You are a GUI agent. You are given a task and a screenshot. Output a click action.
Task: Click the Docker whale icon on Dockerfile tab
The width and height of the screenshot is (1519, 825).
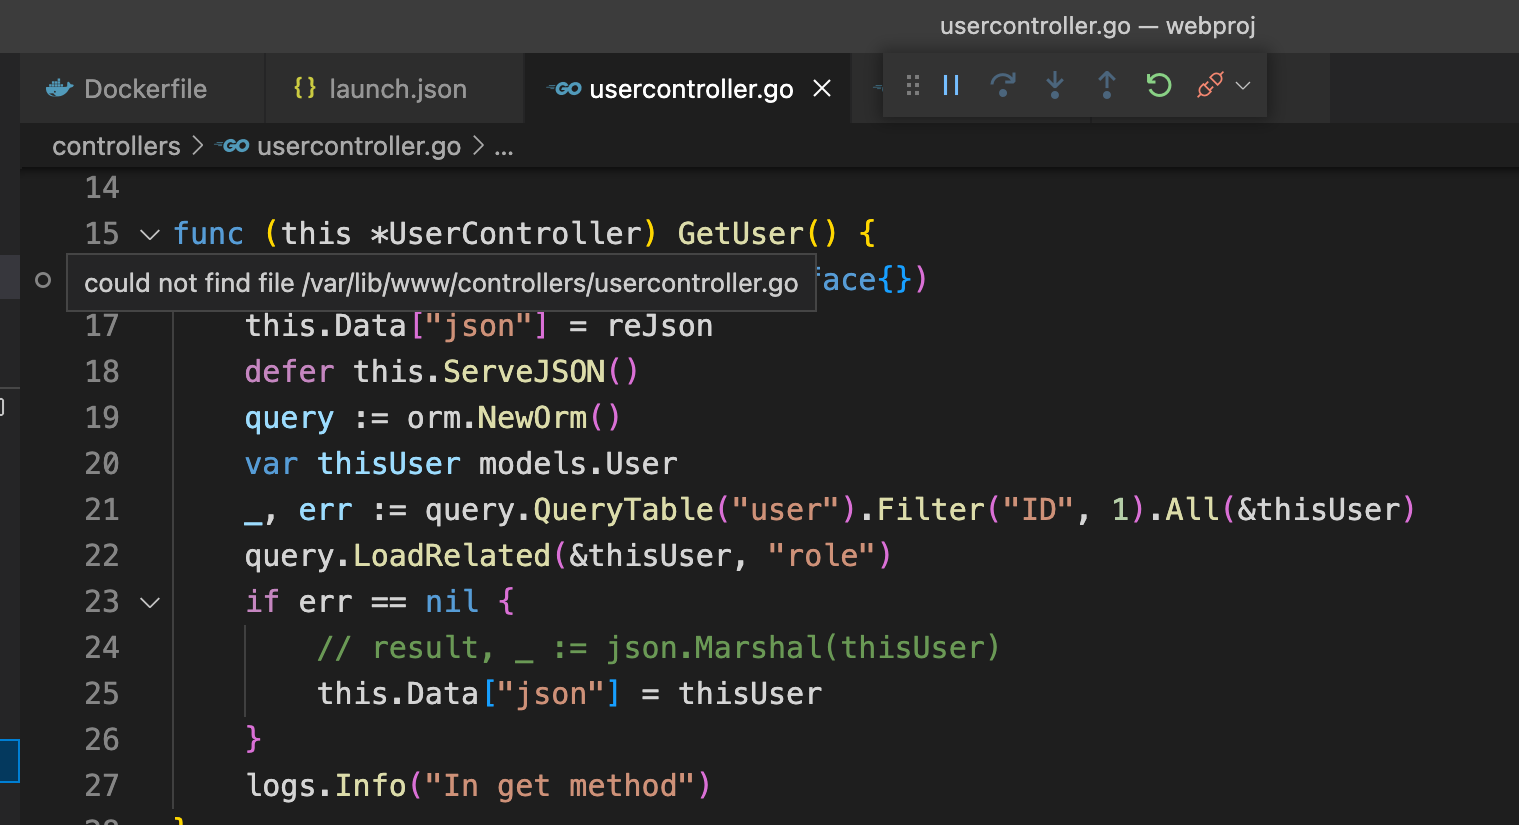[60, 88]
